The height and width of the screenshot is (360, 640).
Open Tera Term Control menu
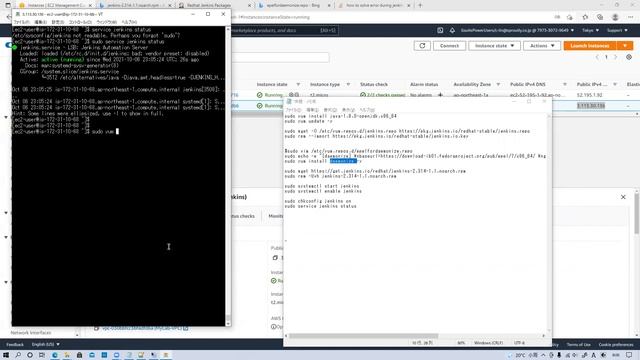(x=80, y=22)
